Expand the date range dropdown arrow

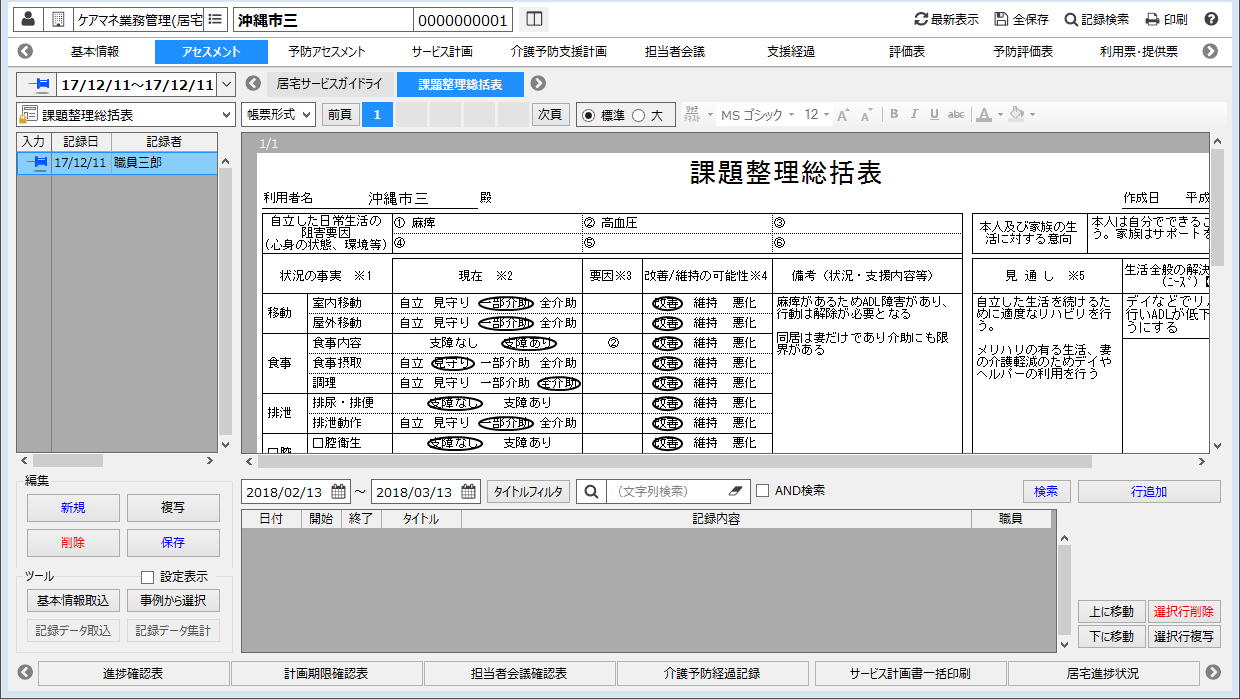[x=225, y=85]
